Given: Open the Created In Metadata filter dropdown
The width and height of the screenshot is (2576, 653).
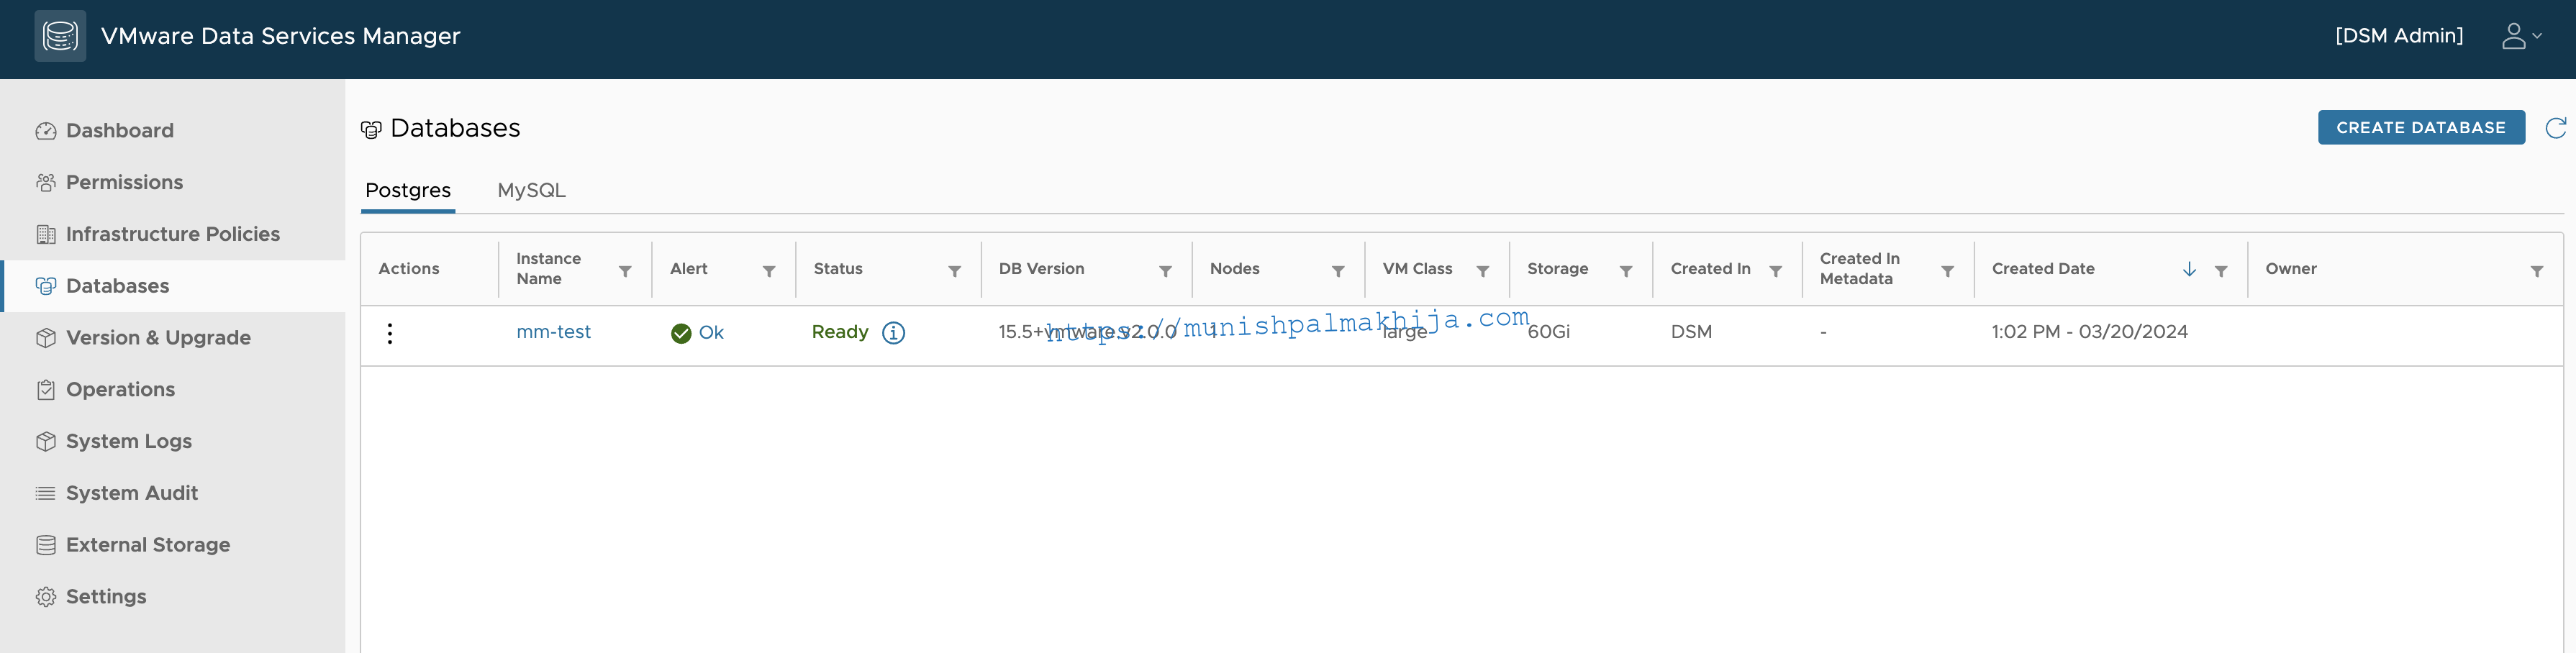Looking at the screenshot, I should click(1948, 271).
